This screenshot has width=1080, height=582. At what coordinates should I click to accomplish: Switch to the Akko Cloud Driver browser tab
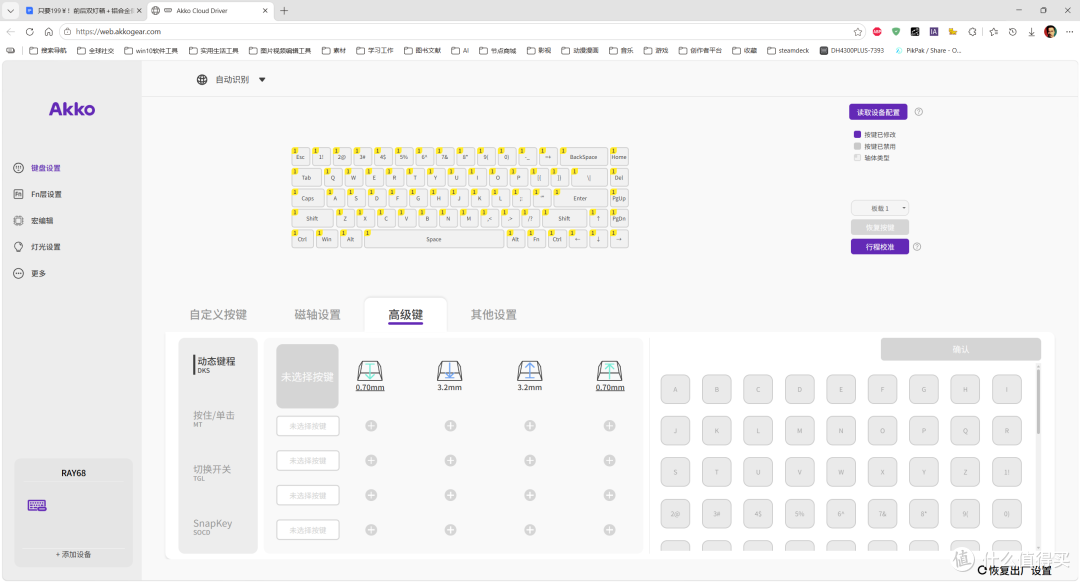[x=209, y=10]
